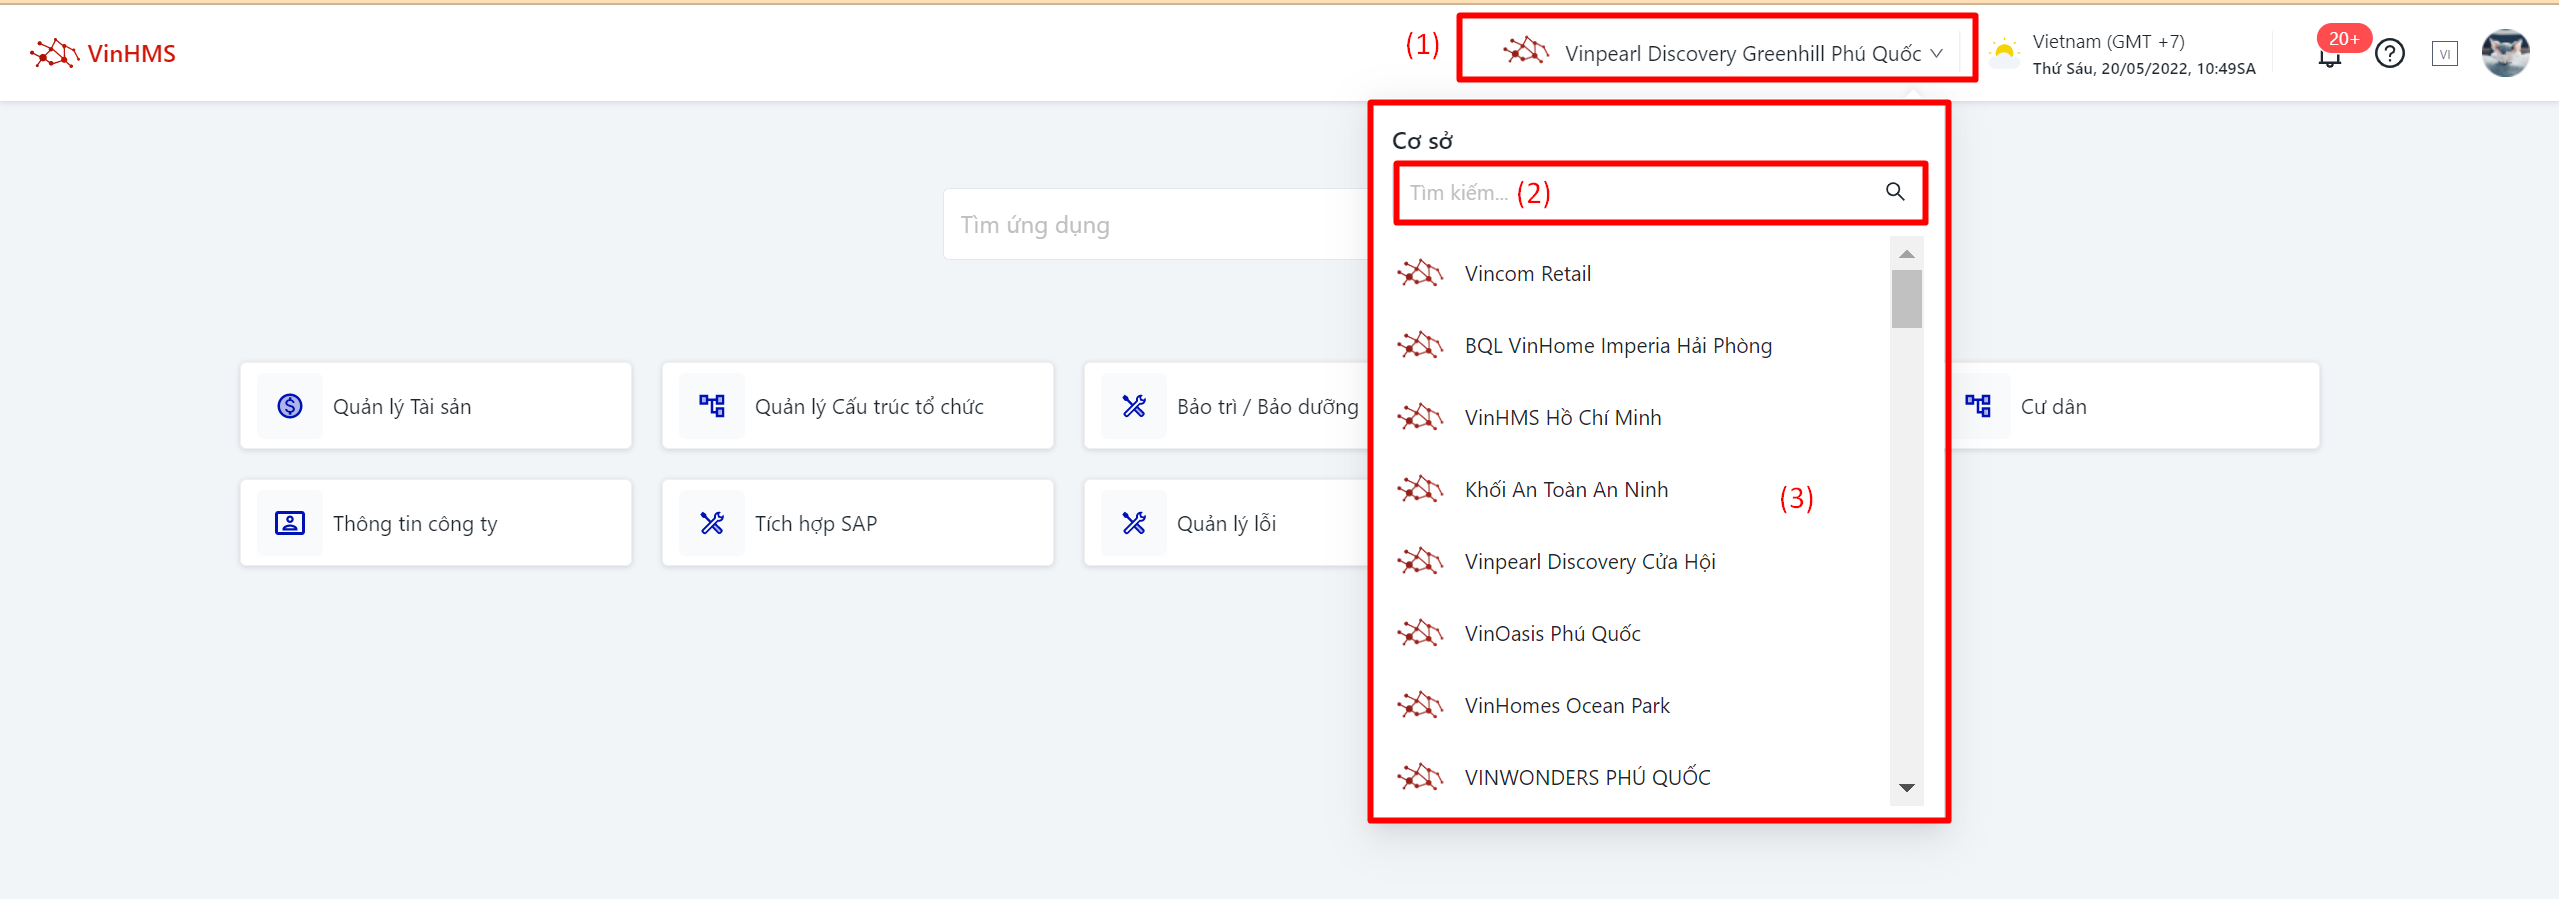Click the Tích hợp SAP tools icon
2559x899 pixels.
(x=712, y=523)
